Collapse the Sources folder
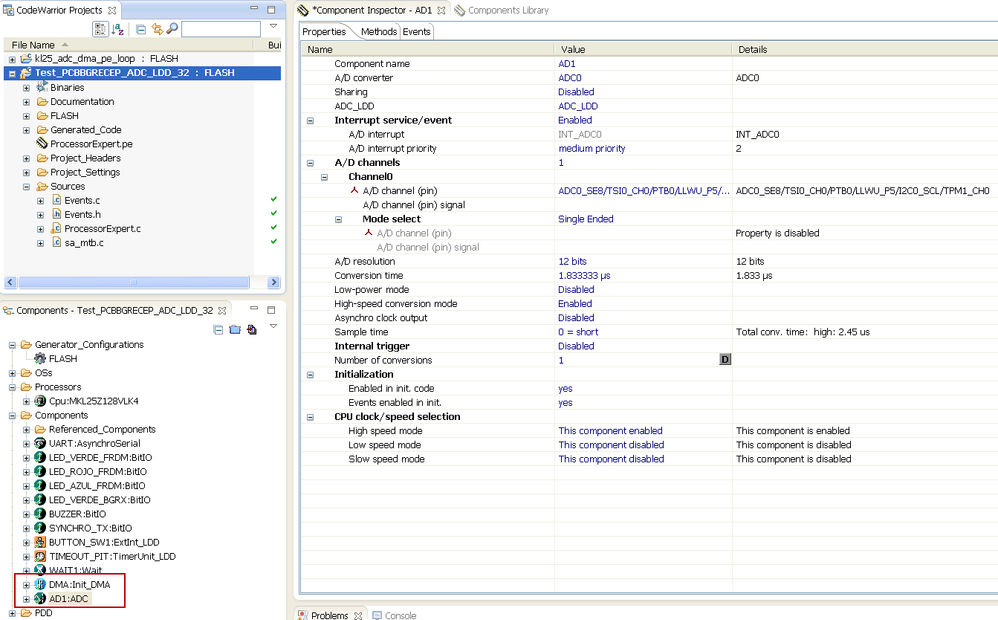The height and width of the screenshot is (620, 998). click(26, 187)
